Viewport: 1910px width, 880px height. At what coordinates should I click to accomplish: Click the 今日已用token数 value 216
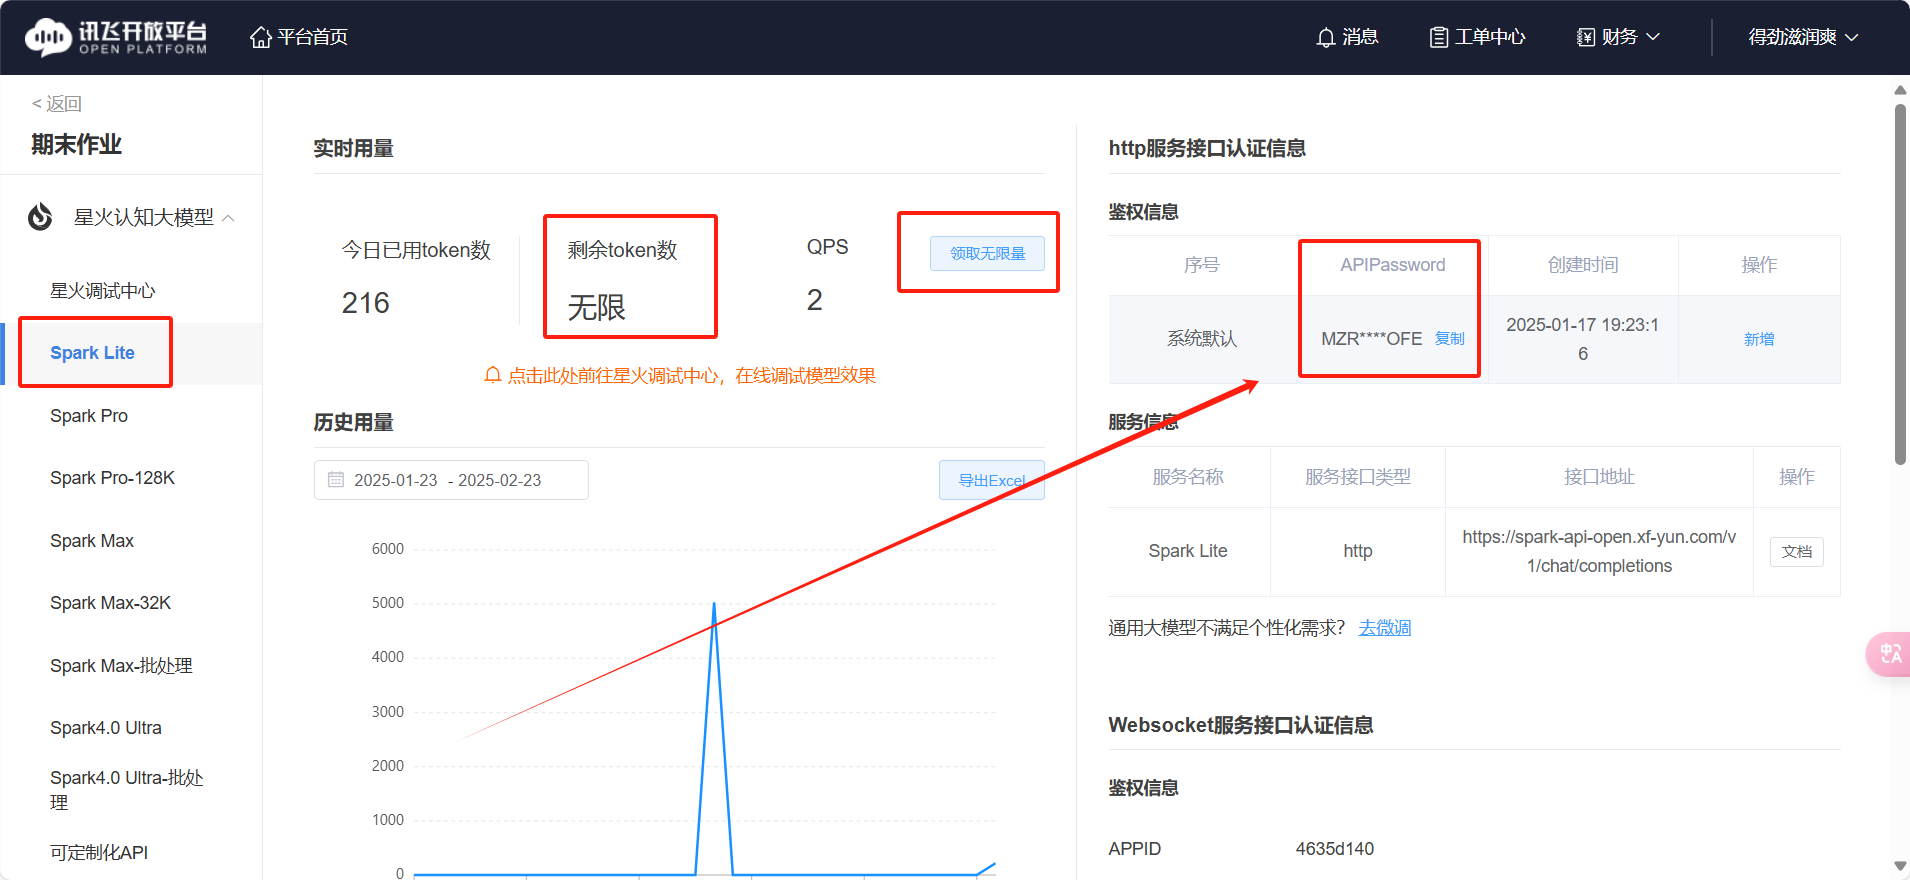(x=365, y=303)
